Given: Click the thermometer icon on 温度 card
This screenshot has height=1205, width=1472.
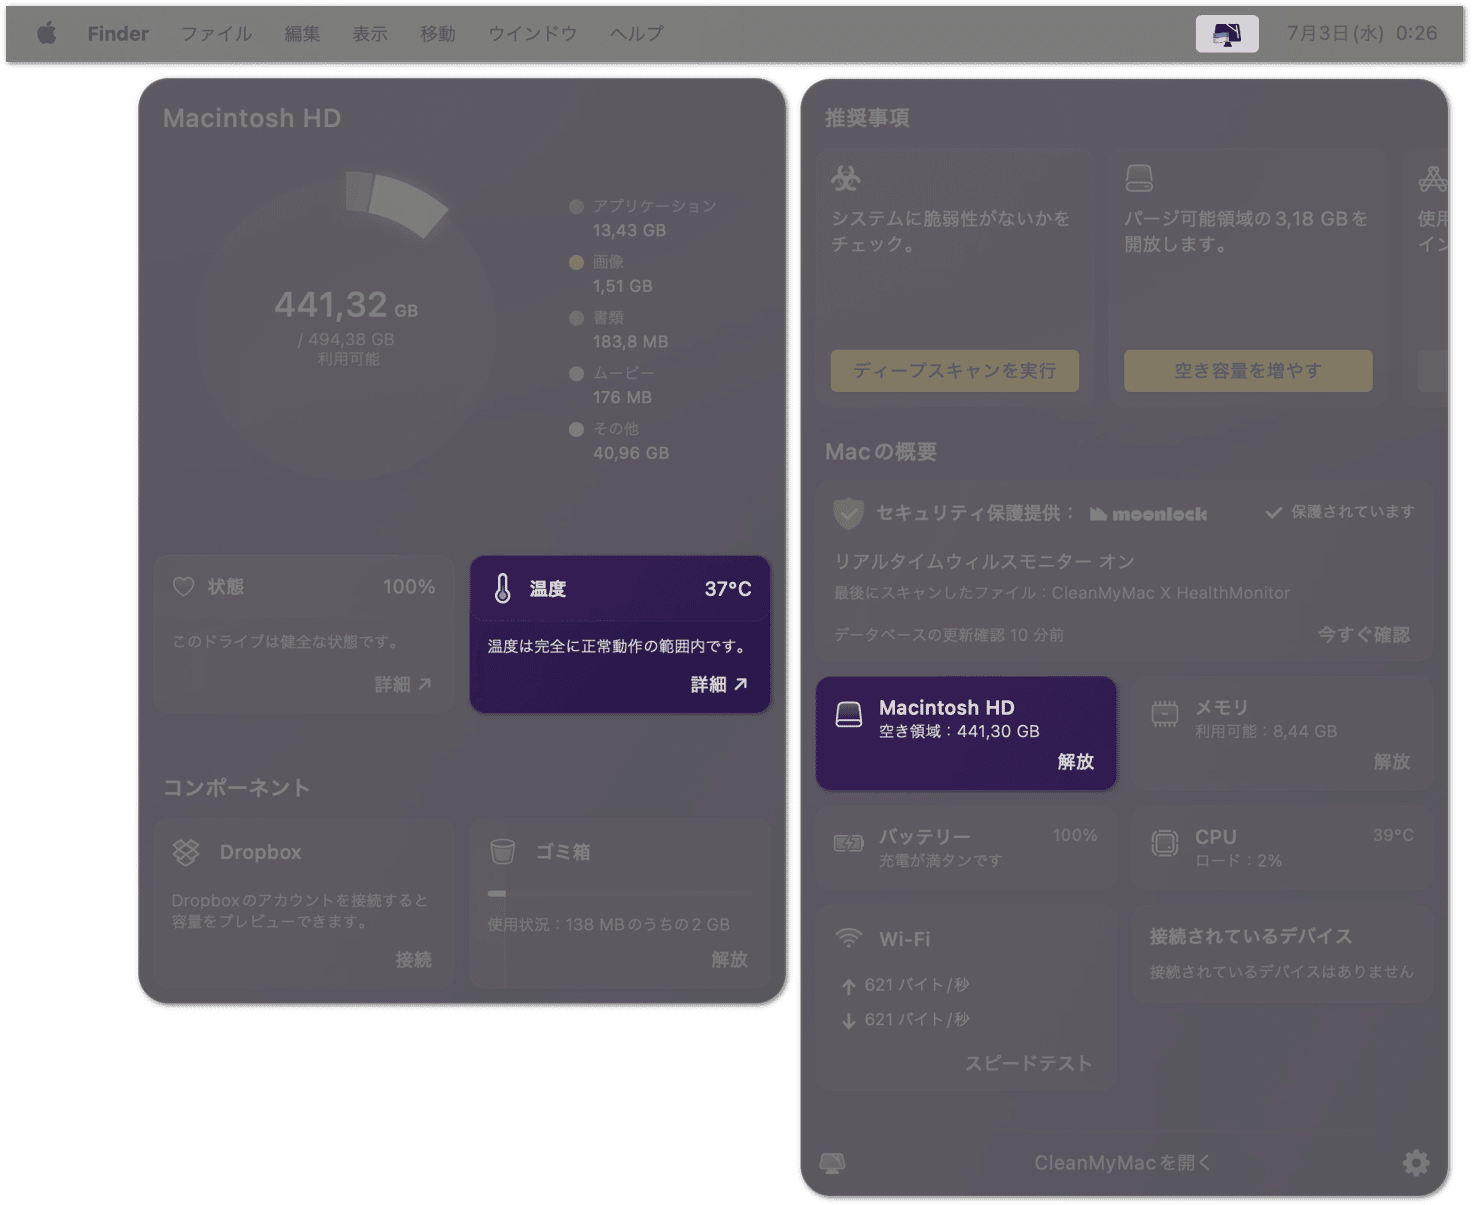Looking at the screenshot, I should pyautogui.click(x=503, y=589).
